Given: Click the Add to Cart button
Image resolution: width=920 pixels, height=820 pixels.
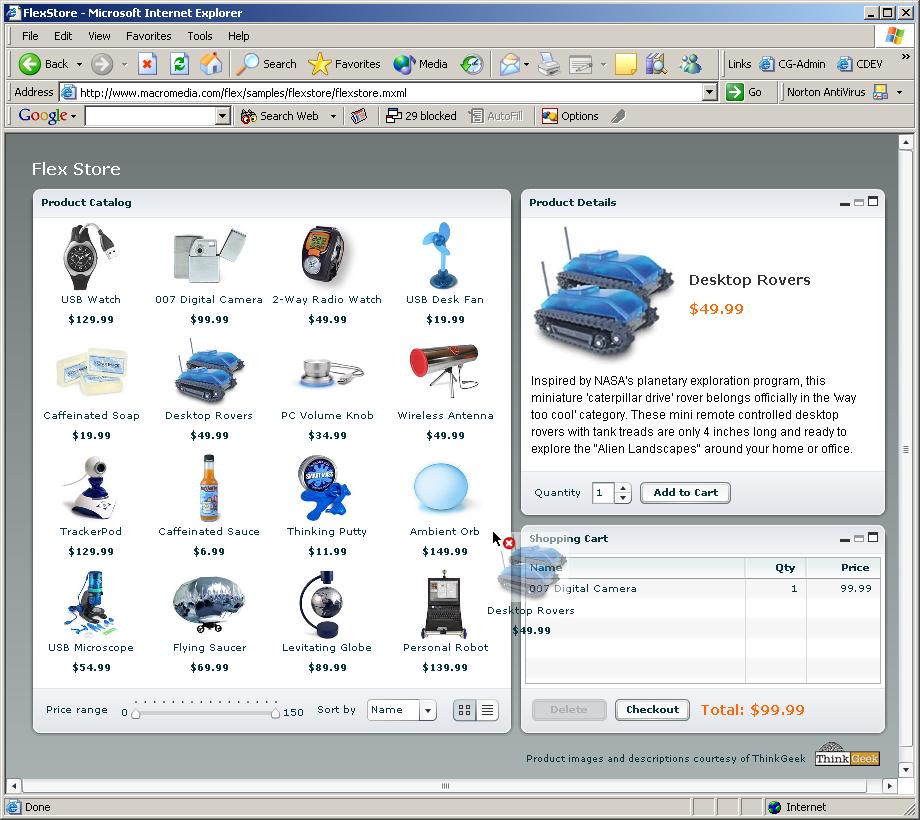Looking at the screenshot, I should click(x=685, y=493).
